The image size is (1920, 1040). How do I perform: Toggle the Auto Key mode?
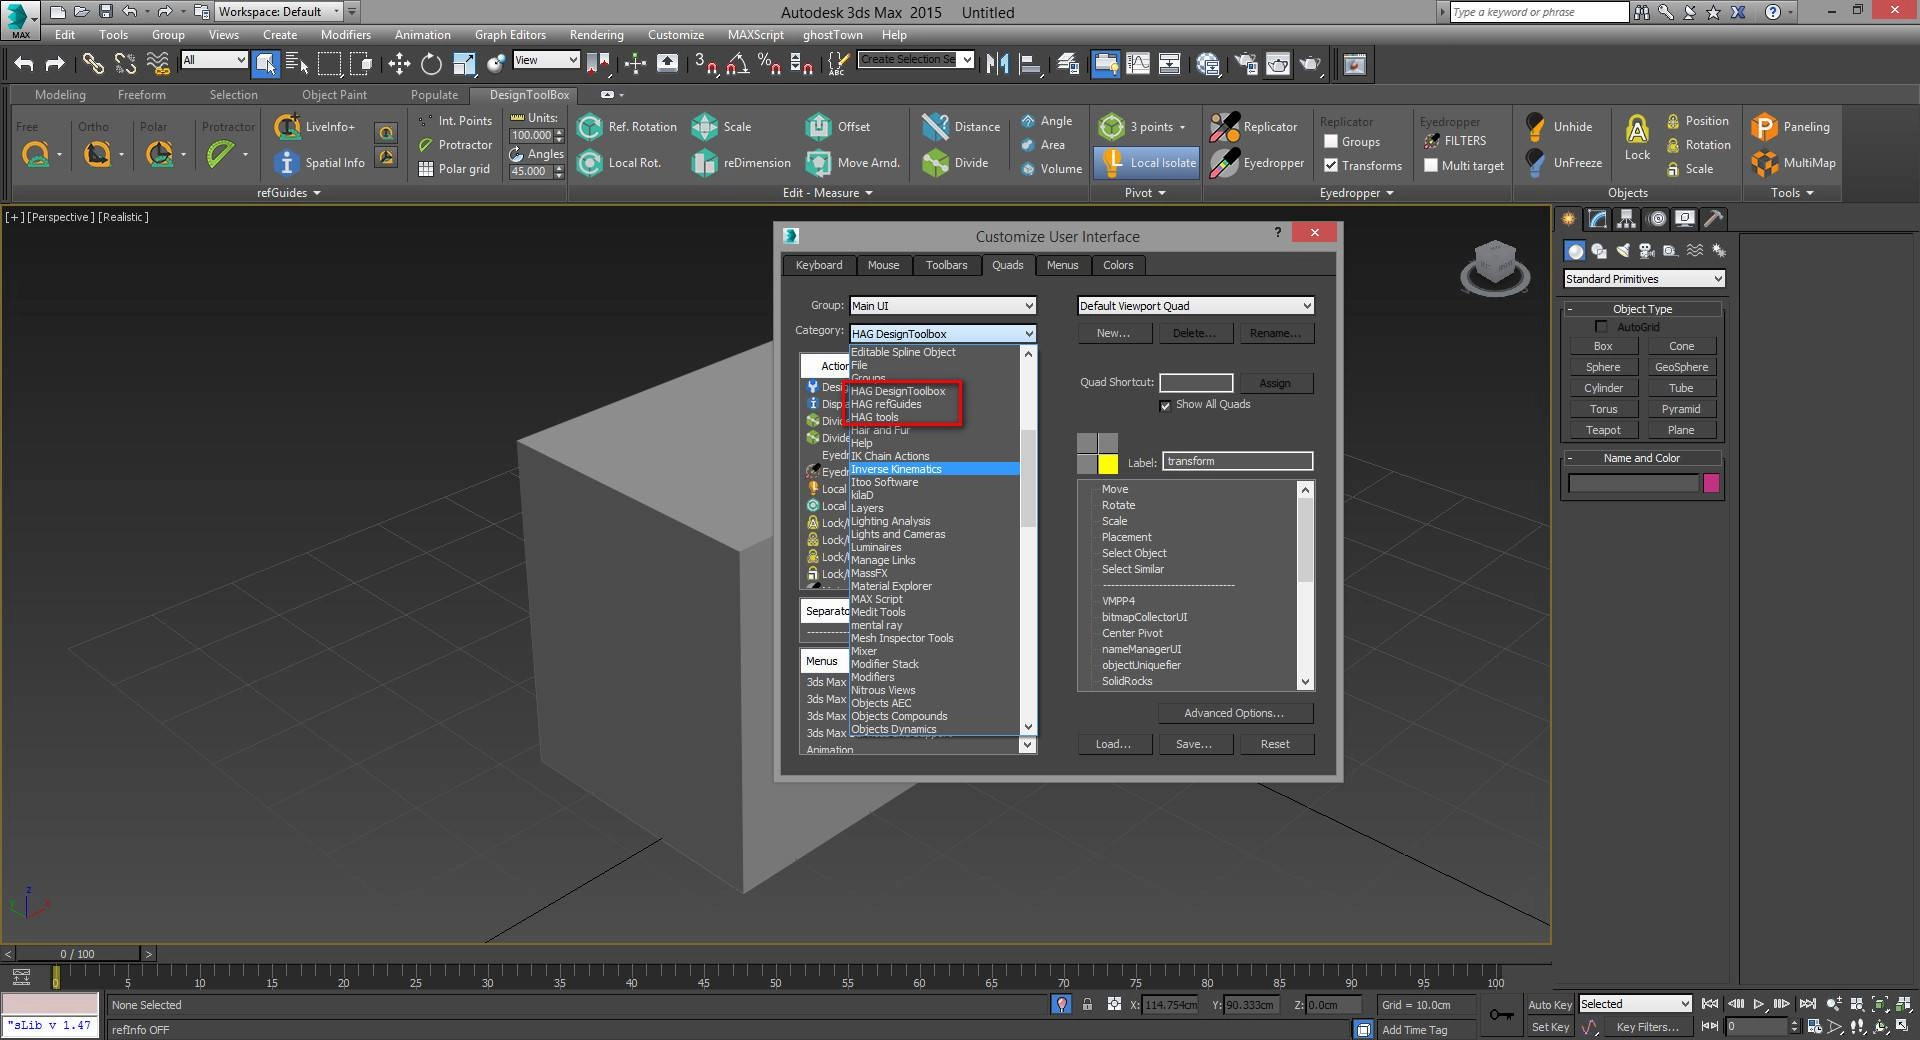pos(1550,1005)
